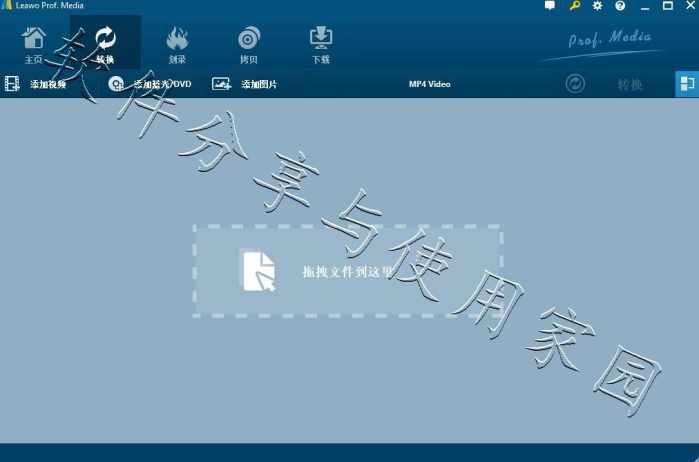
Task: Click the file document icon in drop zone
Action: click(259, 271)
